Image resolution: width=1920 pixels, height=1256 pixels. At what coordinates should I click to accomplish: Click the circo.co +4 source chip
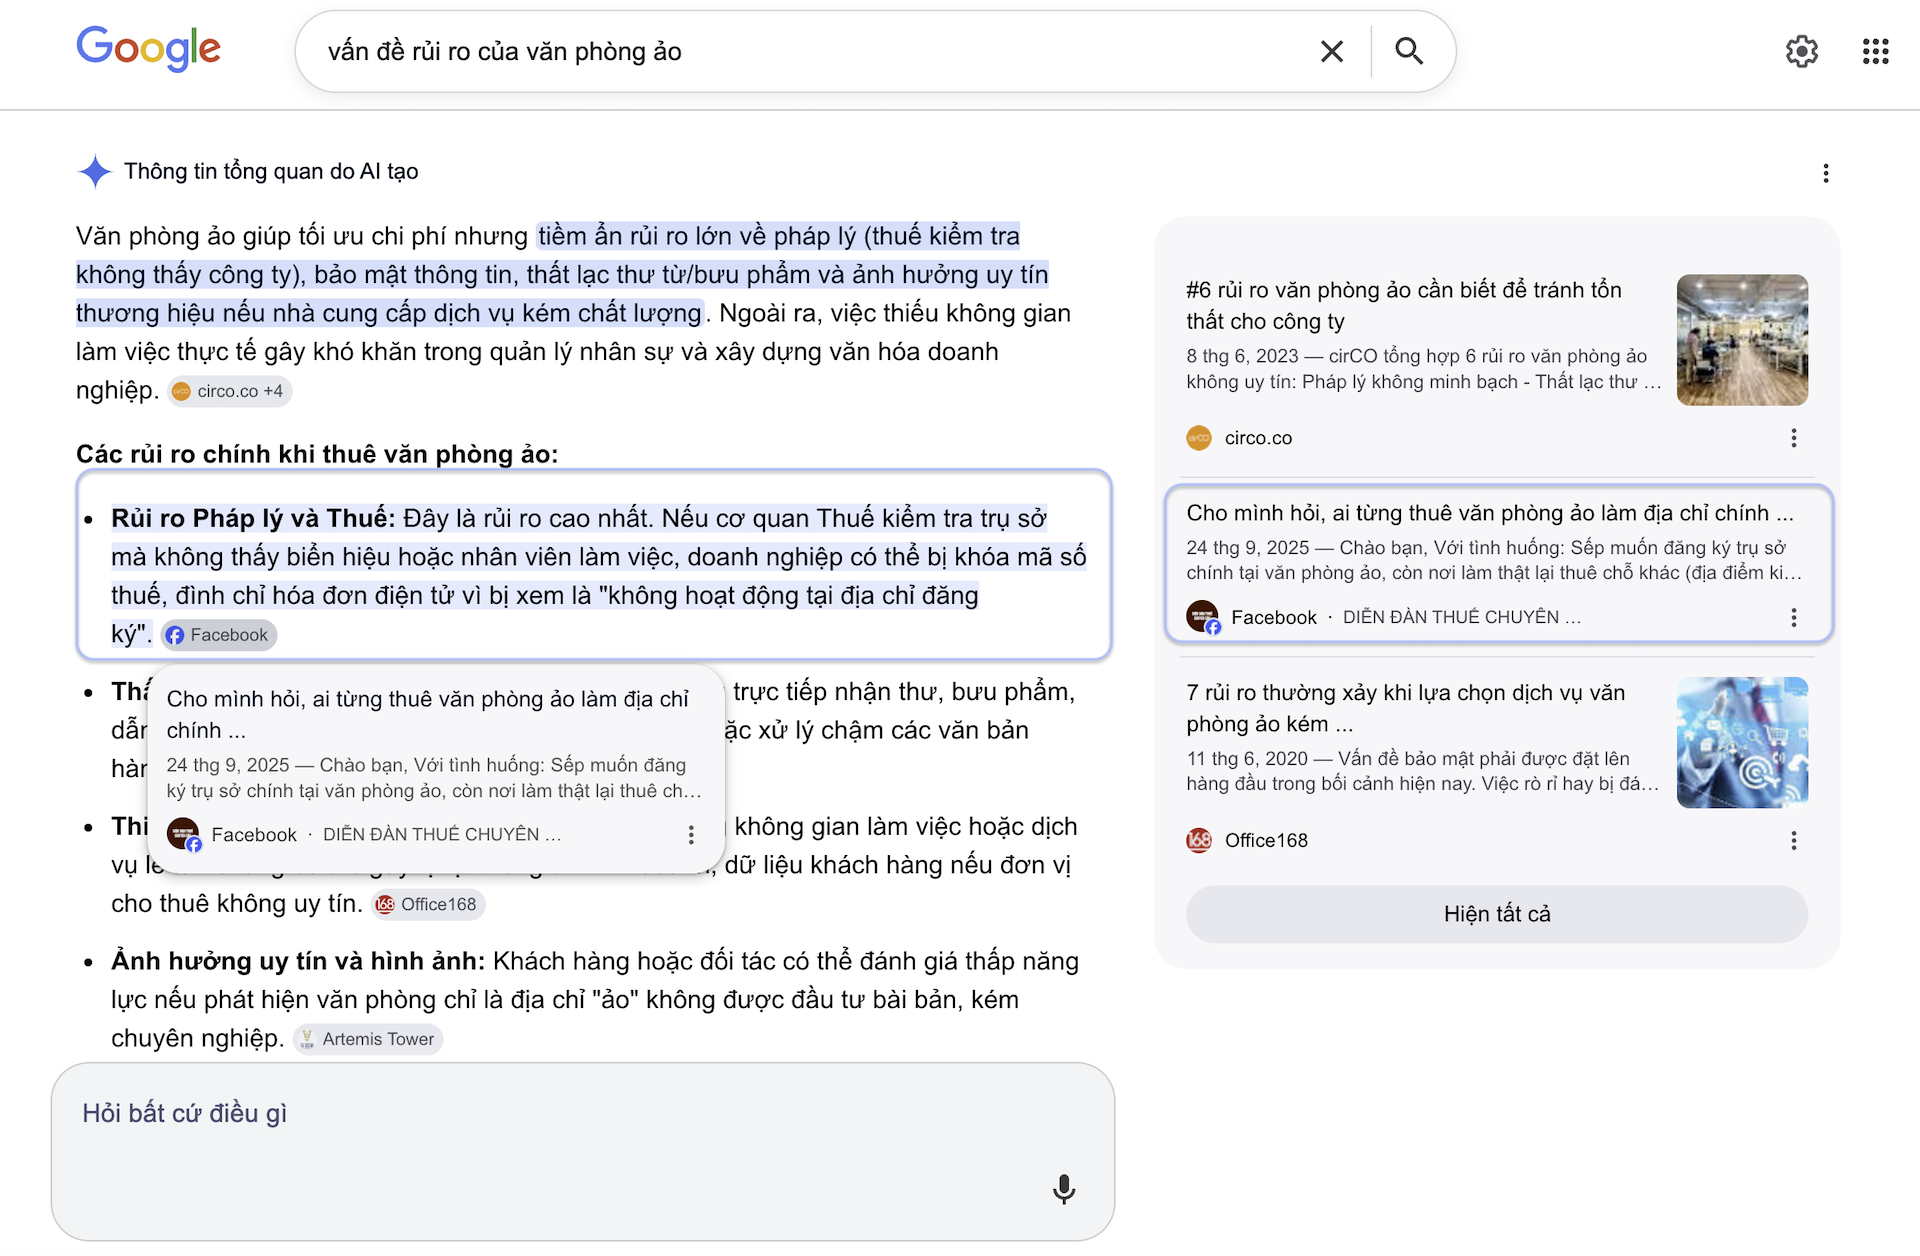click(x=229, y=391)
